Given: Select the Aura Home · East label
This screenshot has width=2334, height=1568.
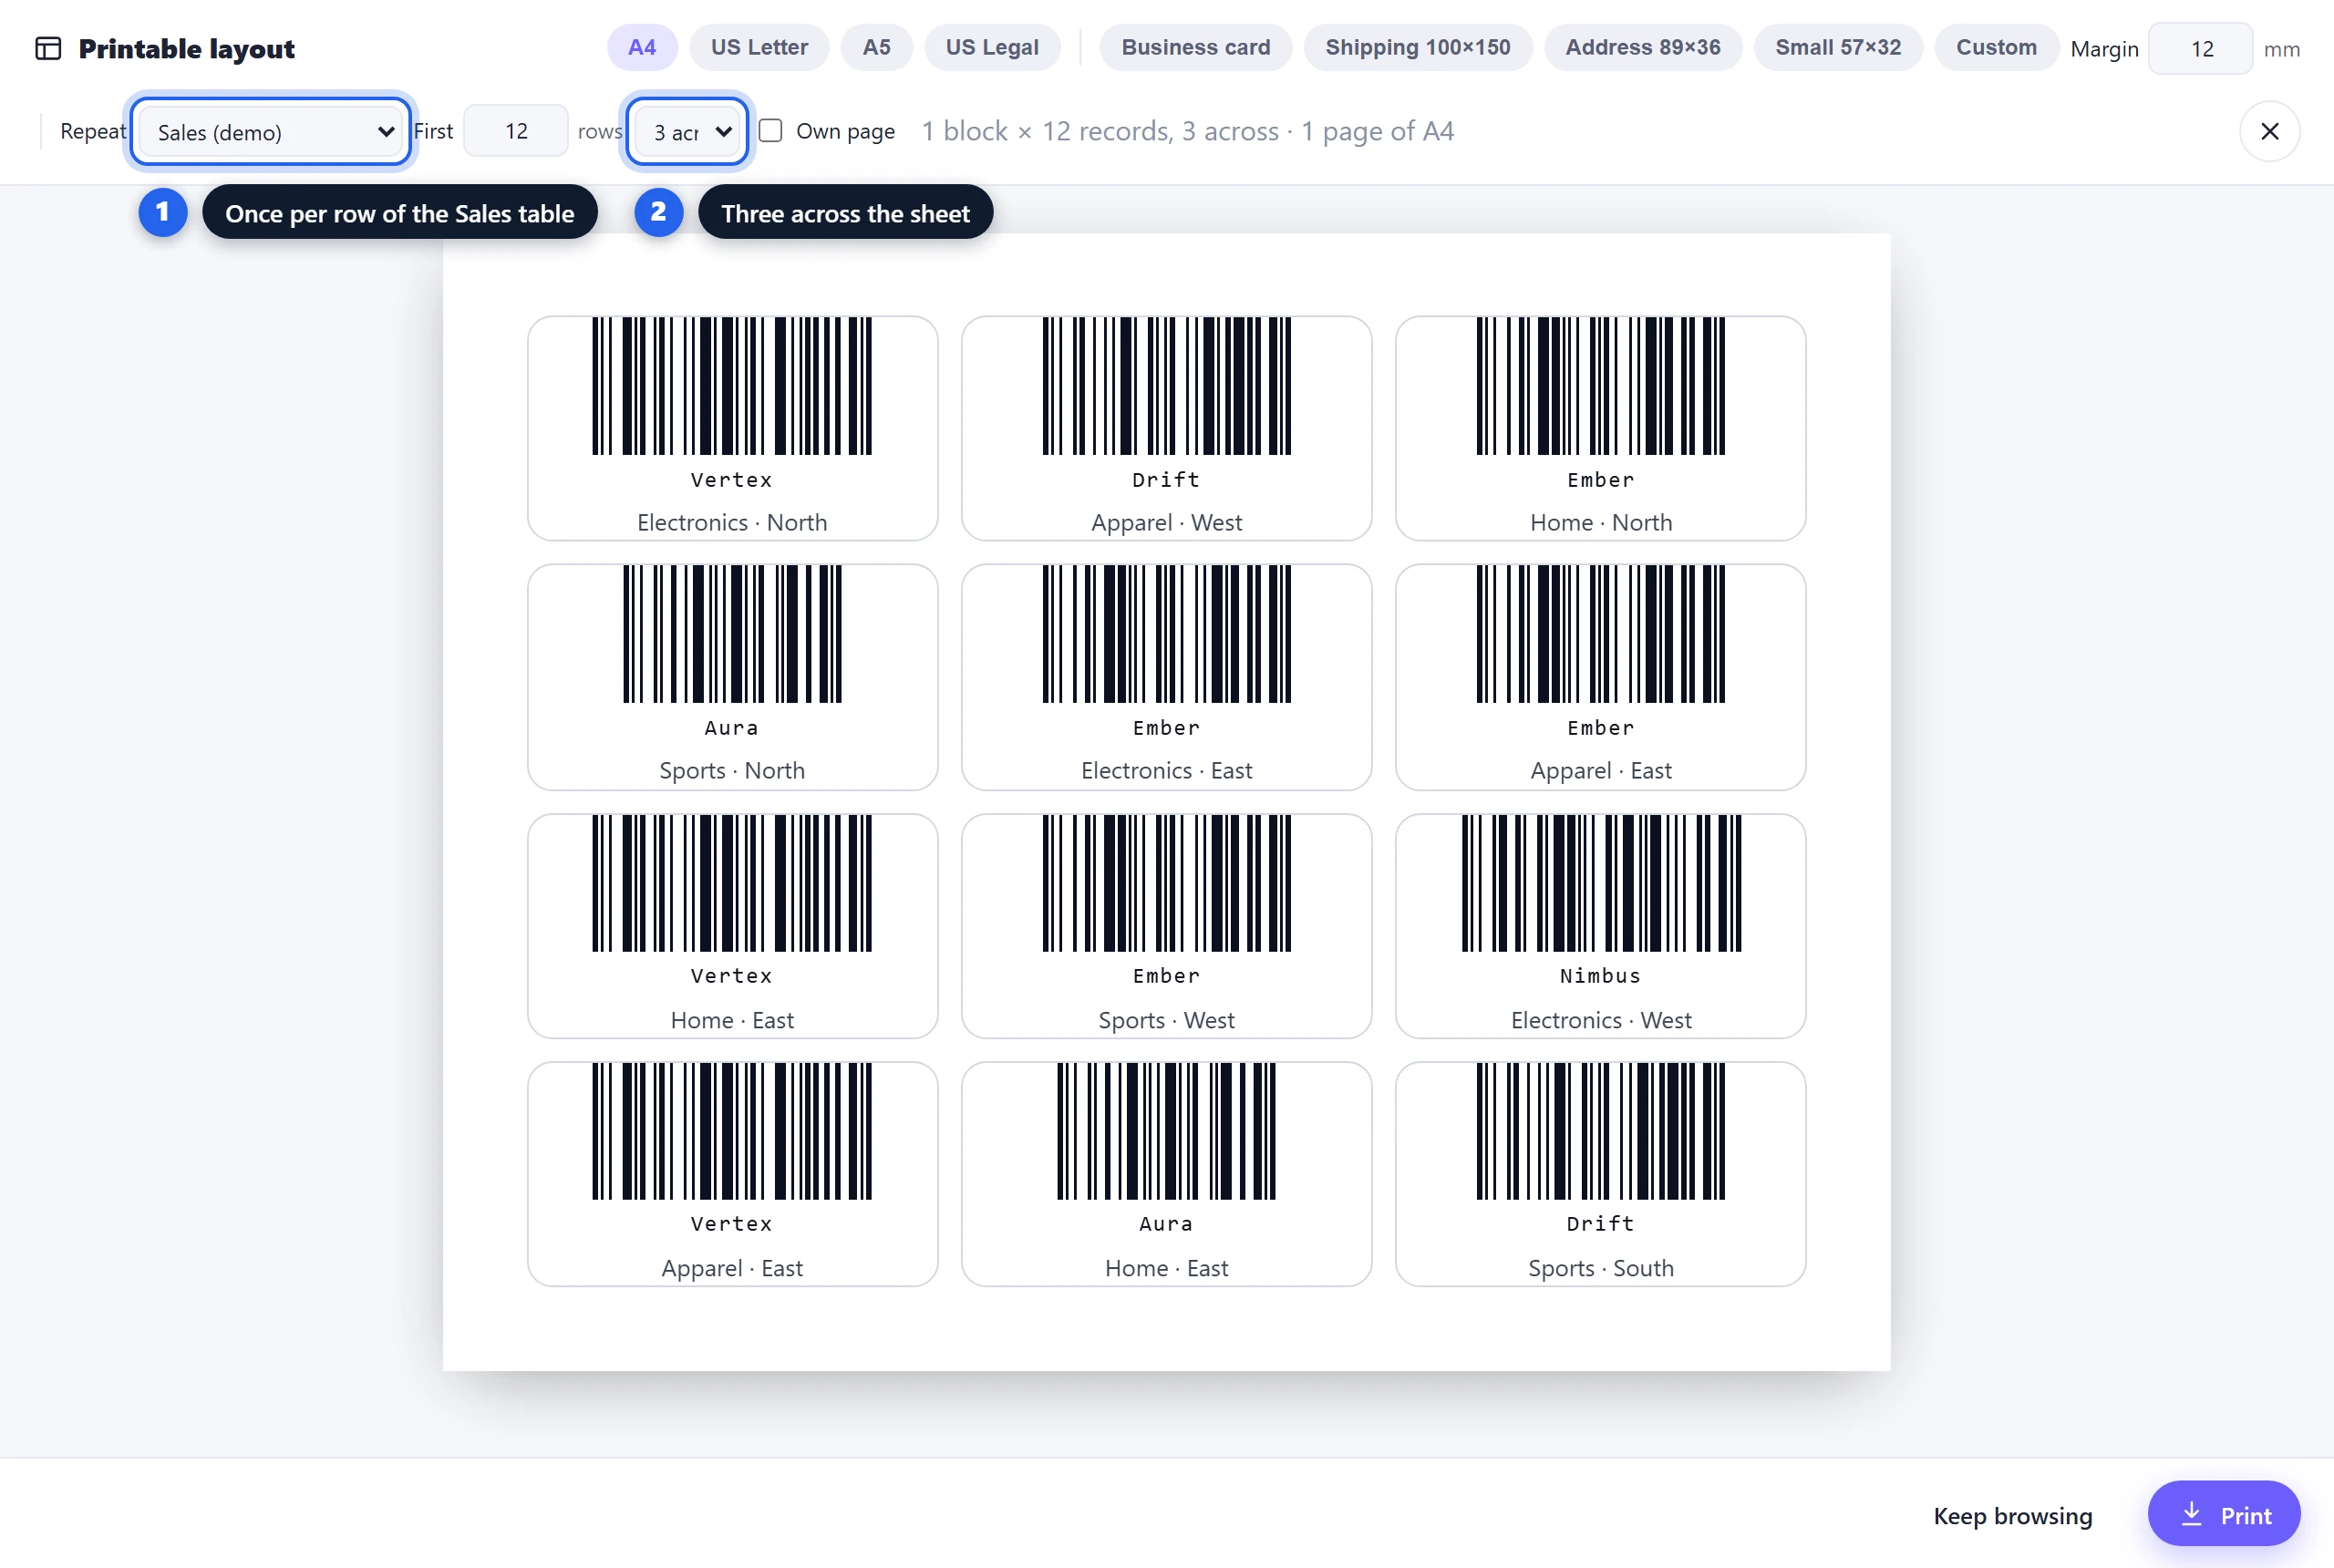Looking at the screenshot, I should [x=1166, y=1174].
